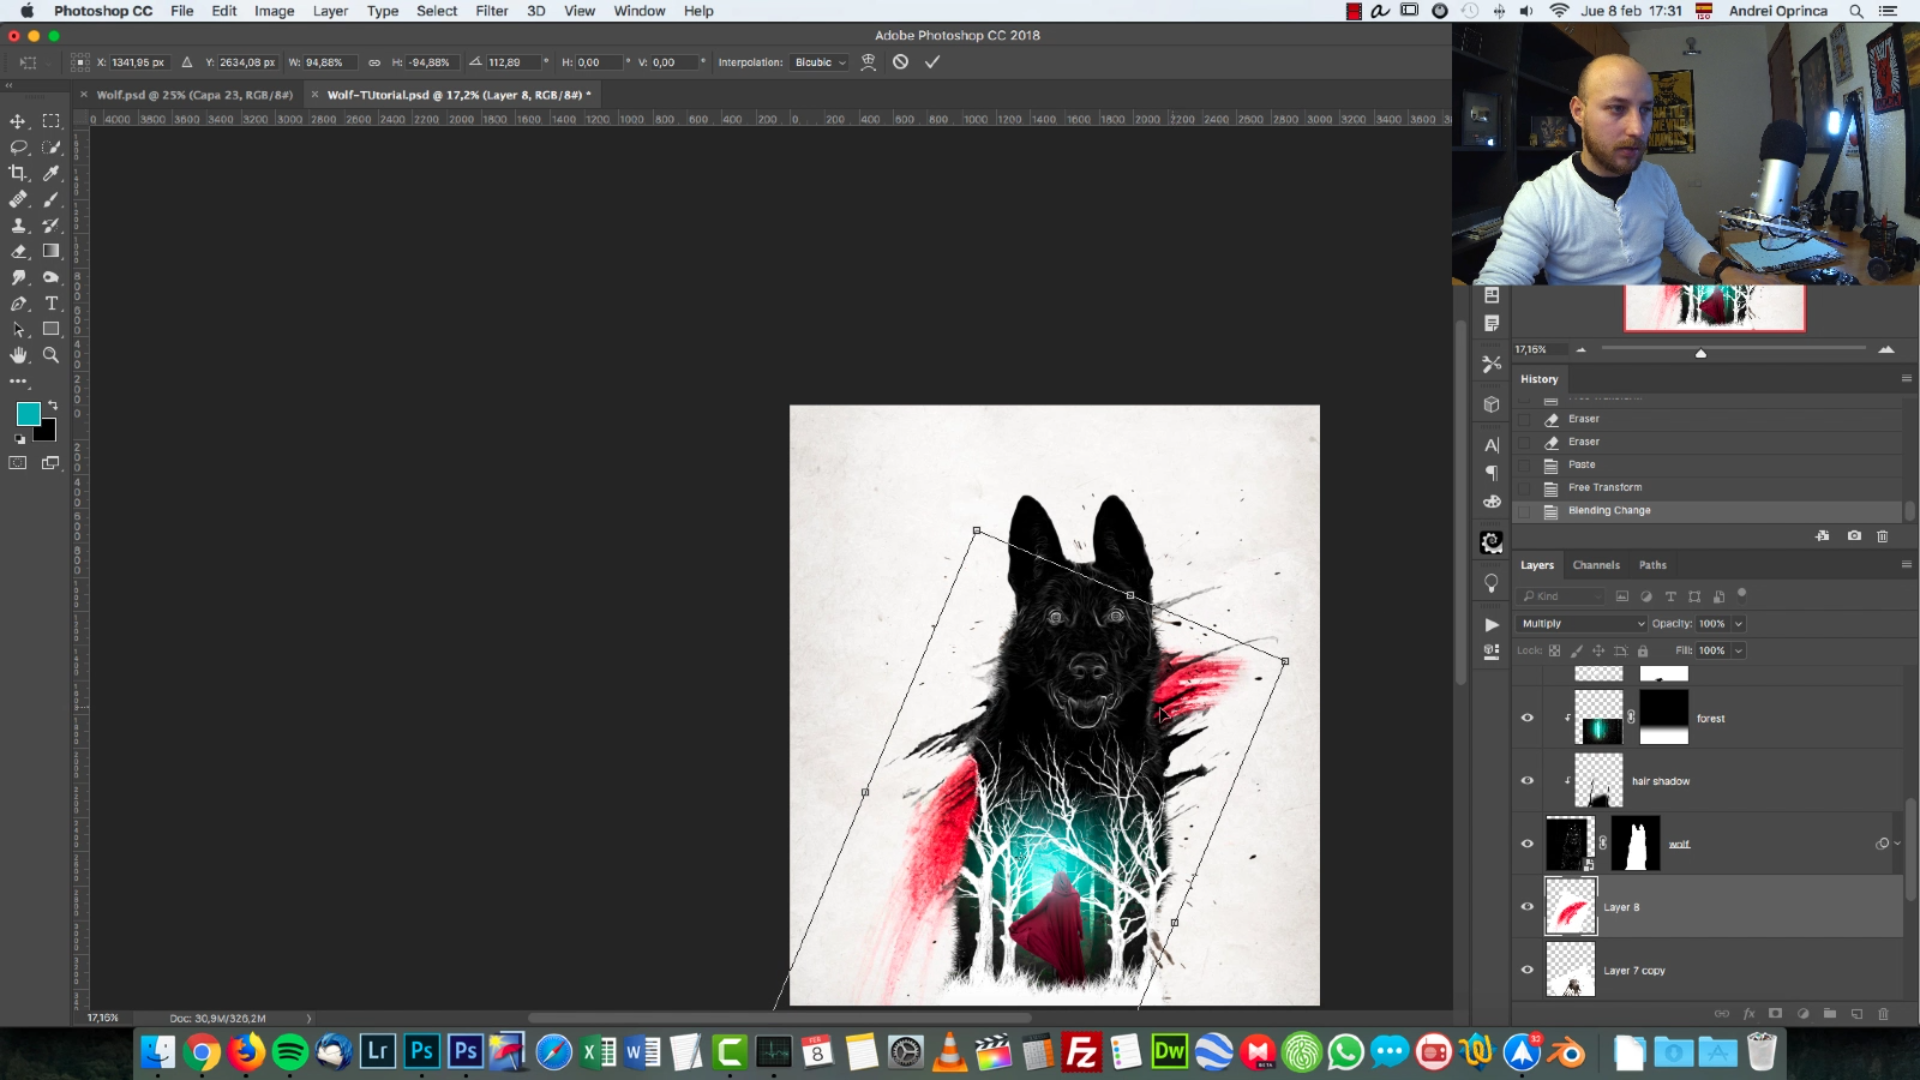The width and height of the screenshot is (1920, 1080).
Task: Open the Multiply blend mode dropdown
Action: [x=1582, y=623]
